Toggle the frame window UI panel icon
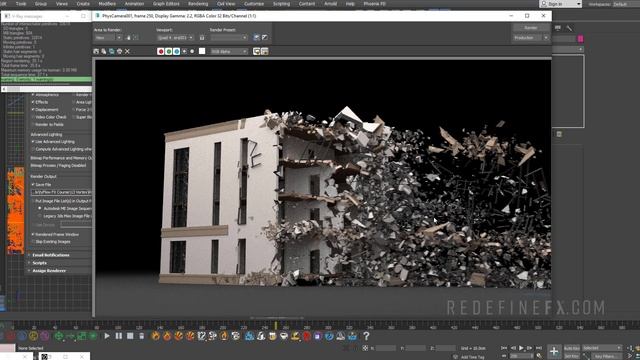This screenshot has height=360, width=640. (264, 51)
